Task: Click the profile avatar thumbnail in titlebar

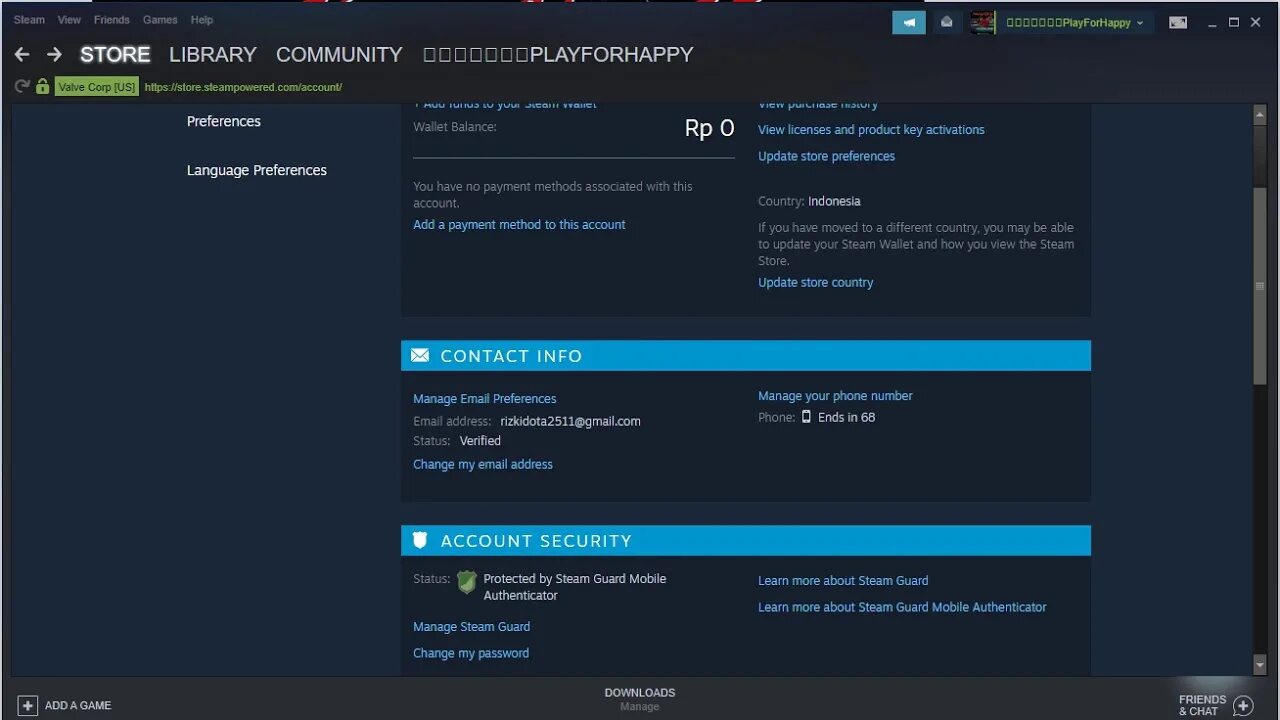Action: (x=981, y=21)
